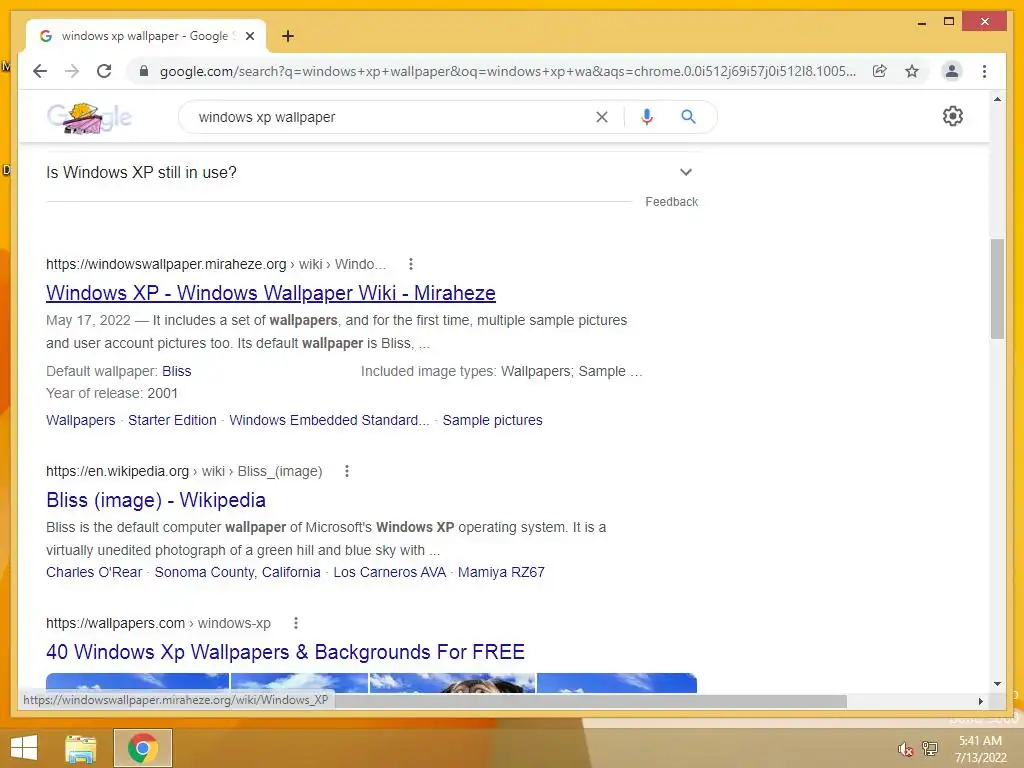Open the Bliss default wallpaper link

click(176, 371)
